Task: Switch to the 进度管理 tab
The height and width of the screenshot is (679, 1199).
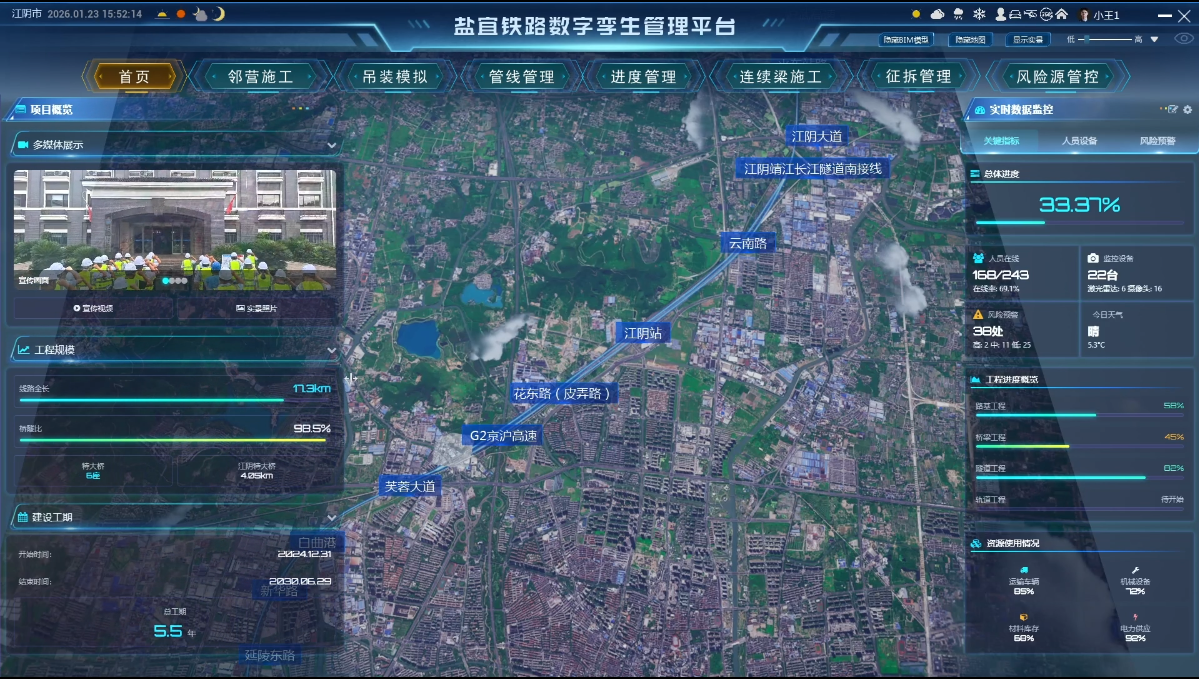Action: pos(644,75)
